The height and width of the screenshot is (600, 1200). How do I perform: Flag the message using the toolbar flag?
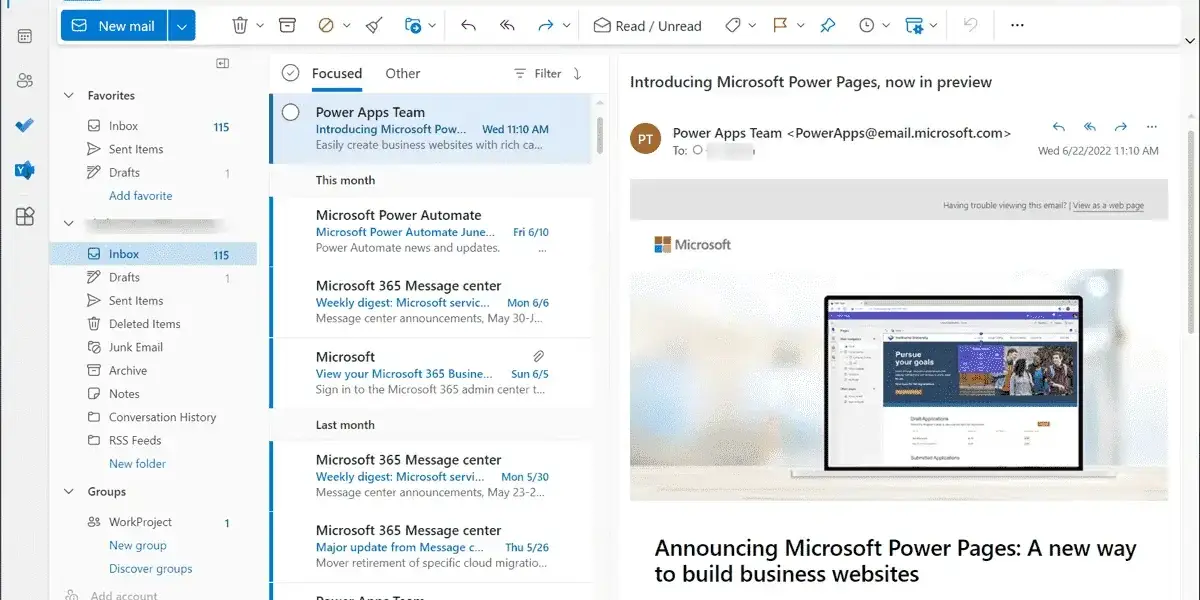781,26
